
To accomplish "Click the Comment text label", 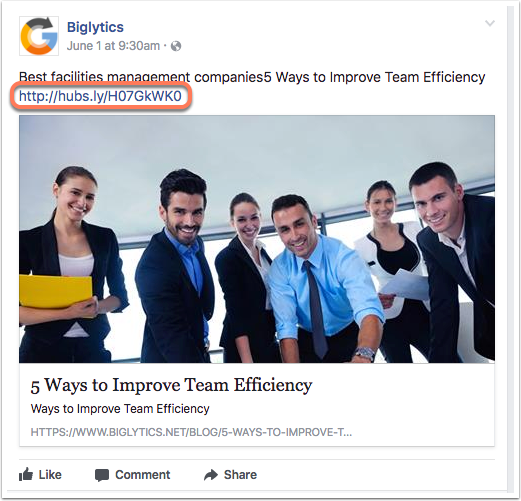I will coord(143,475).
